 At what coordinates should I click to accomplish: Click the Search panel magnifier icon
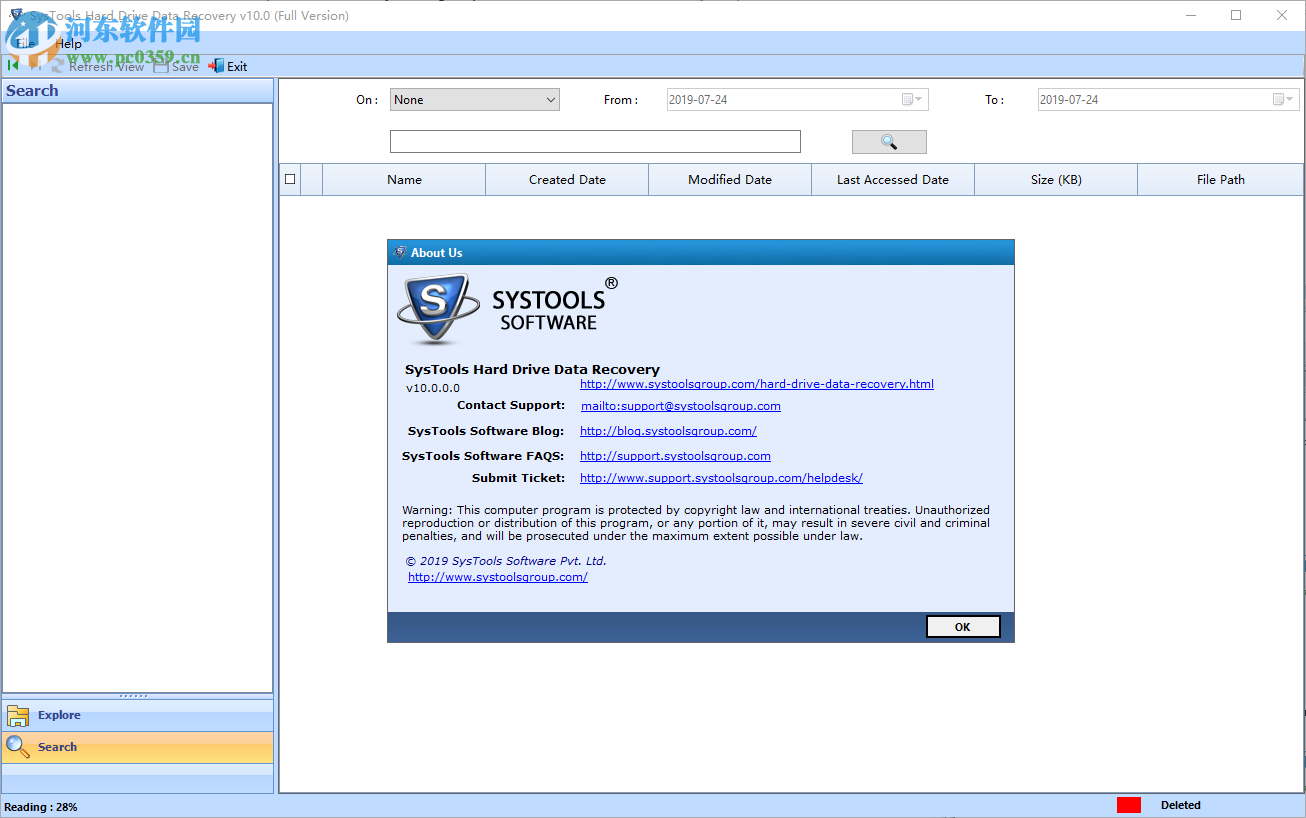click(x=17, y=746)
